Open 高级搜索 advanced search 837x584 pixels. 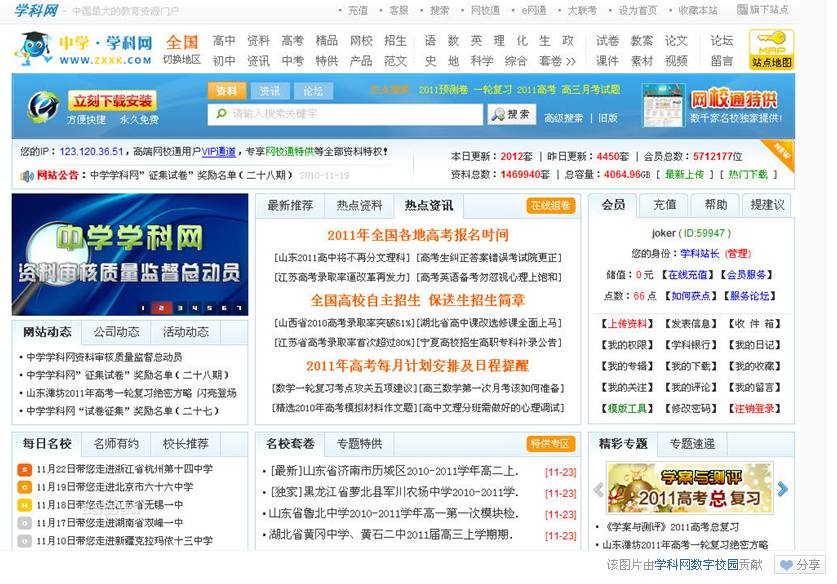[564, 118]
